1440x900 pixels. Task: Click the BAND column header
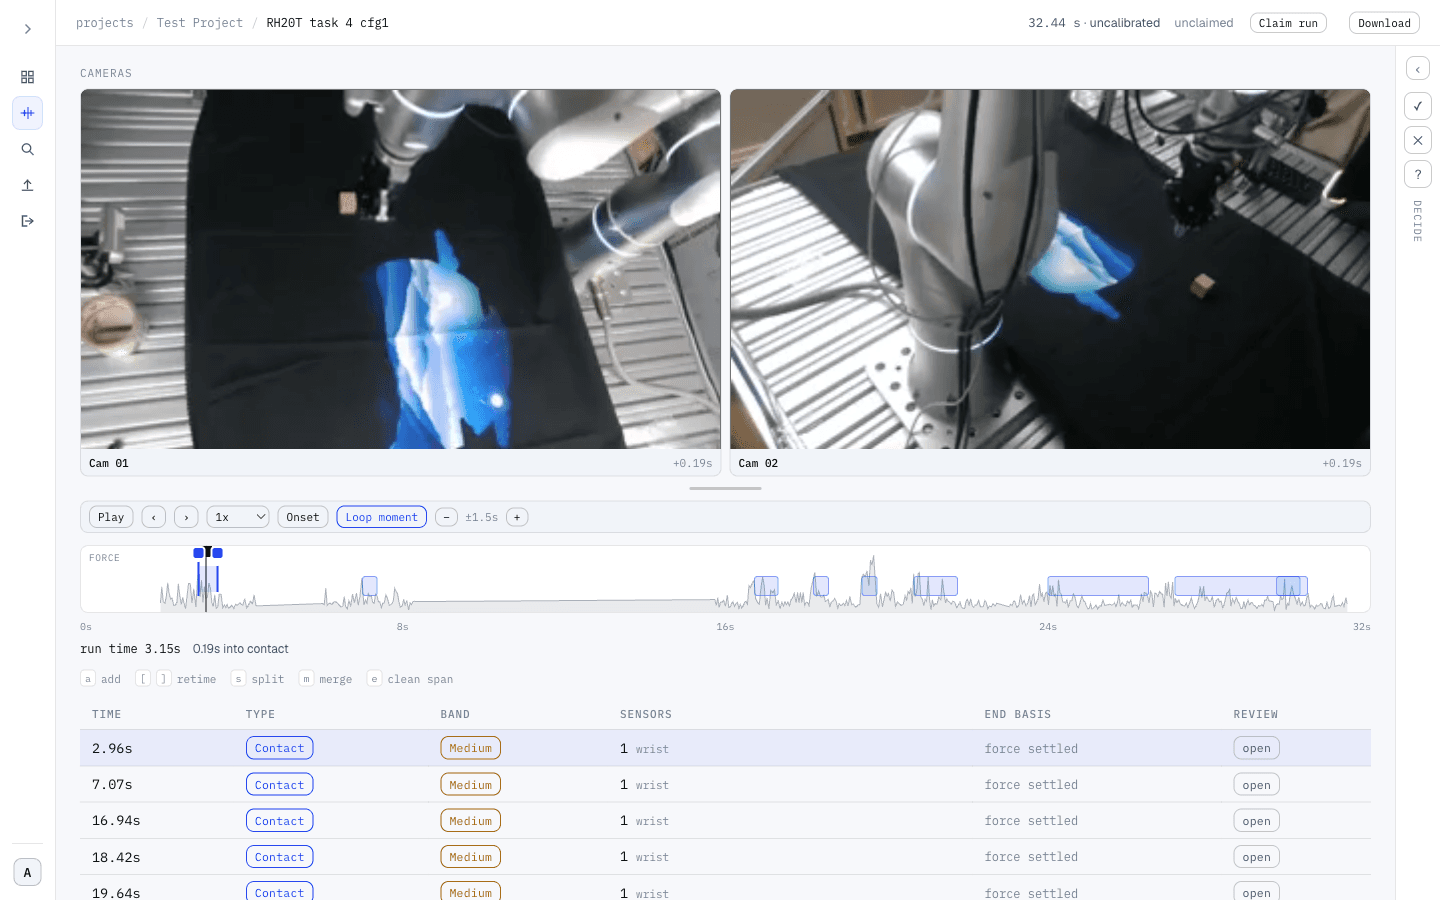(455, 714)
